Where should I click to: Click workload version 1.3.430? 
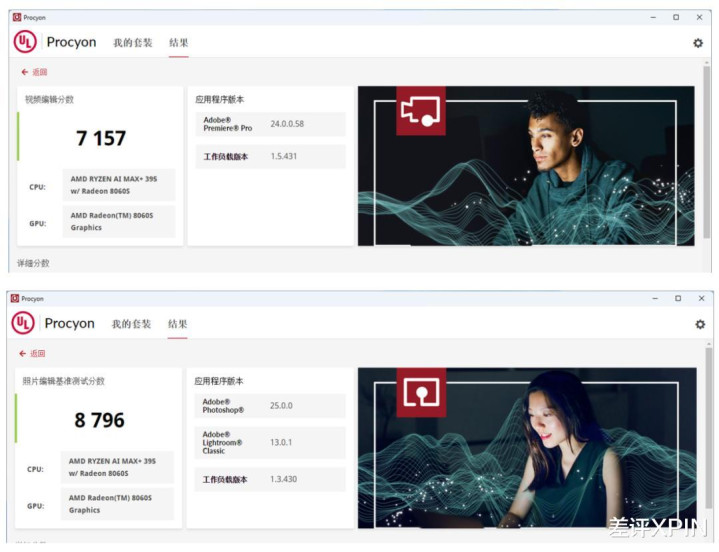click(x=283, y=479)
